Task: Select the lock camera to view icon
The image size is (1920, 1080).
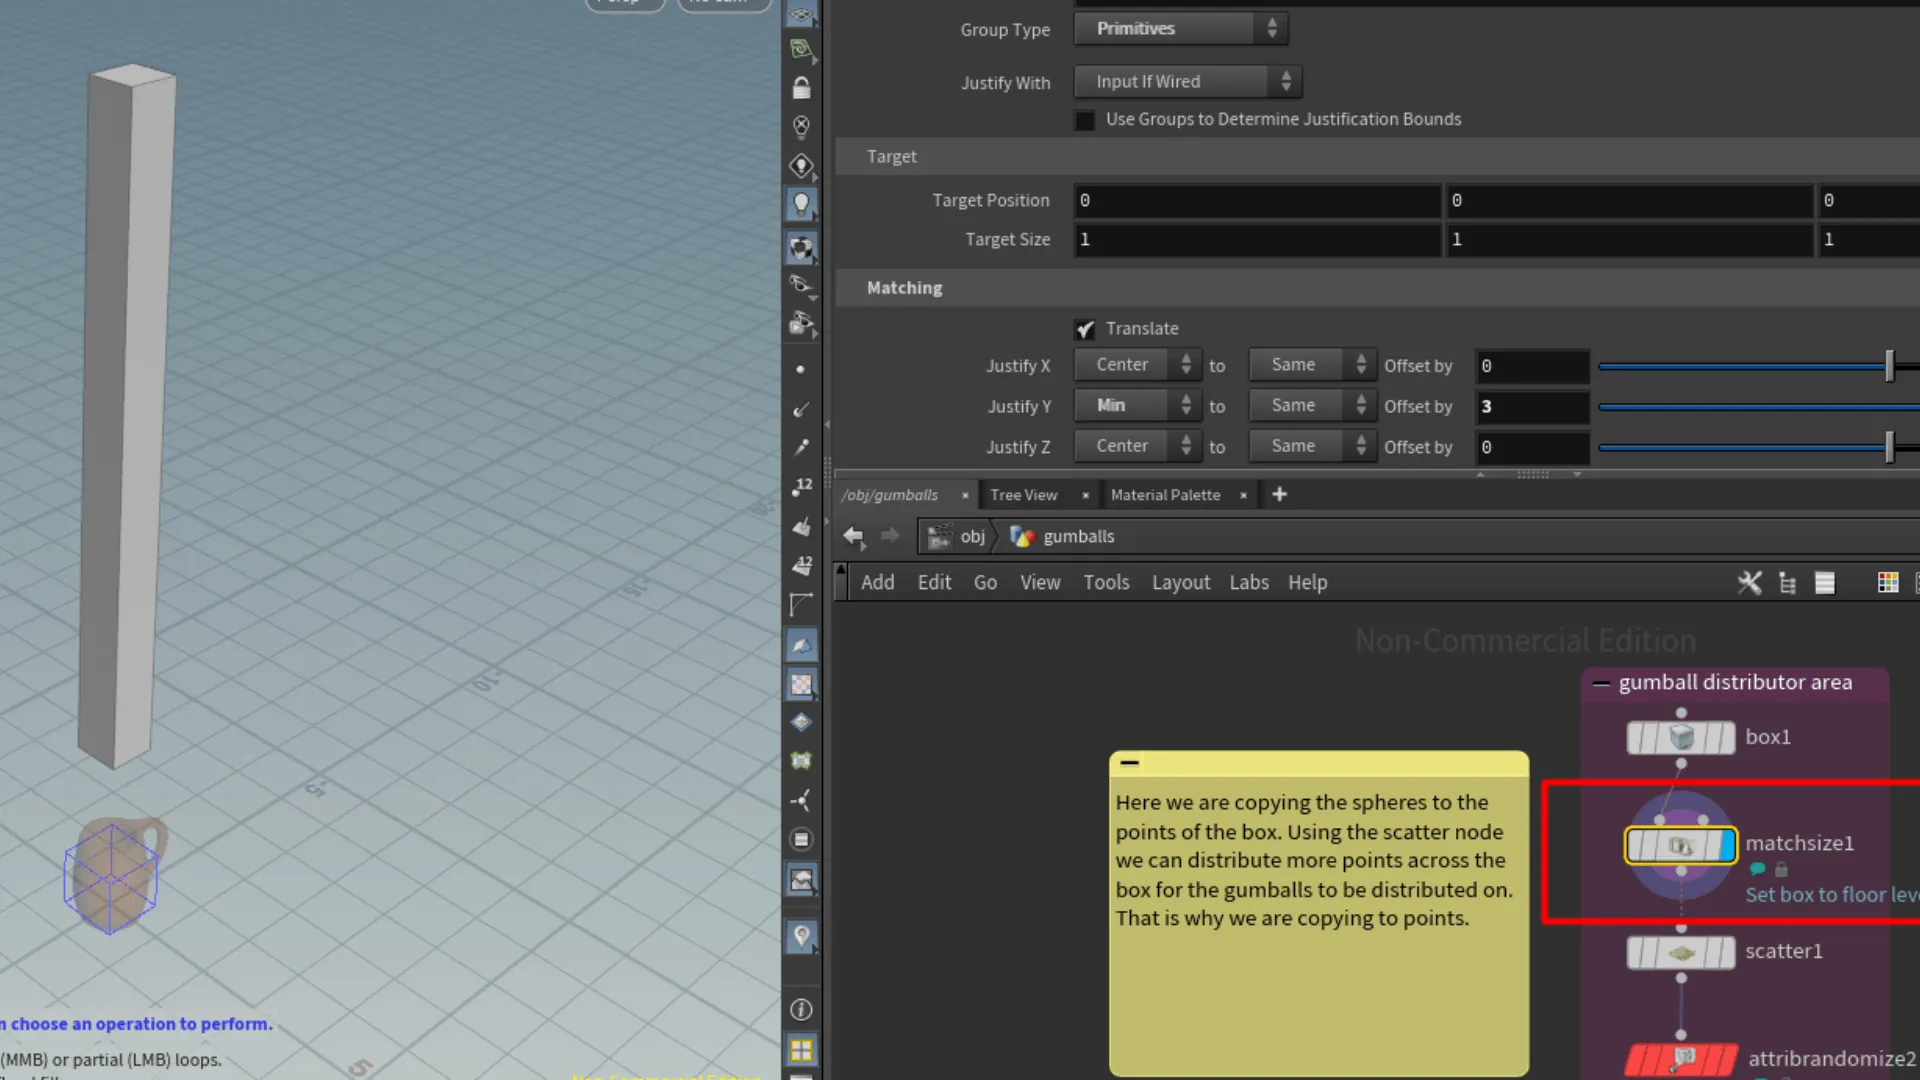Action: pos(801,88)
